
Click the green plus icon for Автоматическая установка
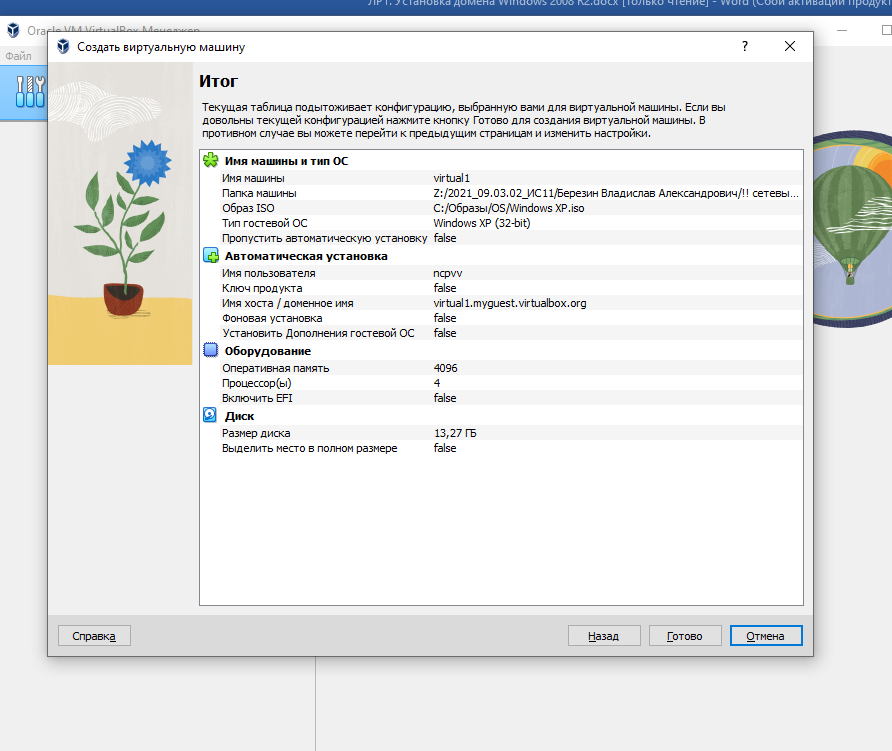point(210,256)
